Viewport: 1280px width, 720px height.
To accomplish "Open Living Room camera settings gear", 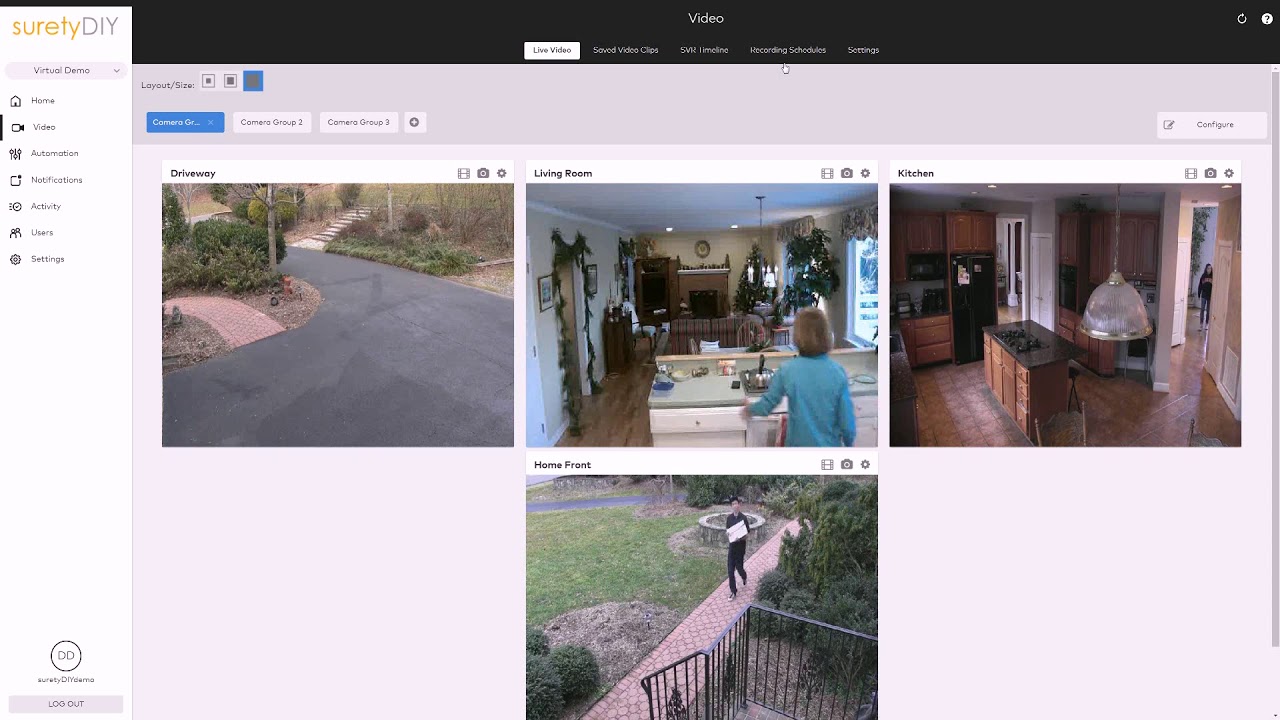I will 866,173.
